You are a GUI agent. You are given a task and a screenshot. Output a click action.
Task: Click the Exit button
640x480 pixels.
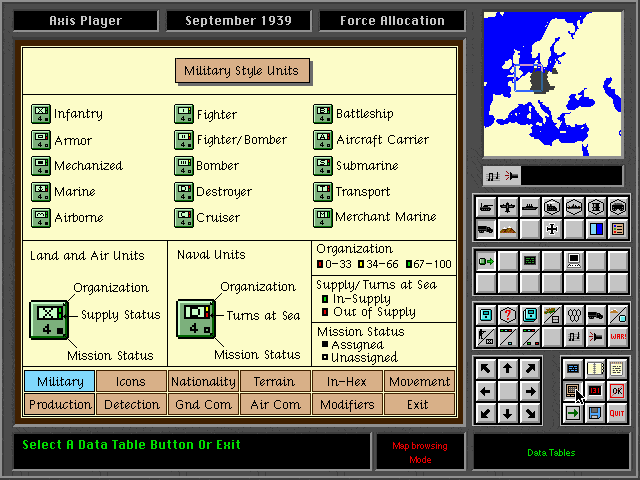(419, 404)
